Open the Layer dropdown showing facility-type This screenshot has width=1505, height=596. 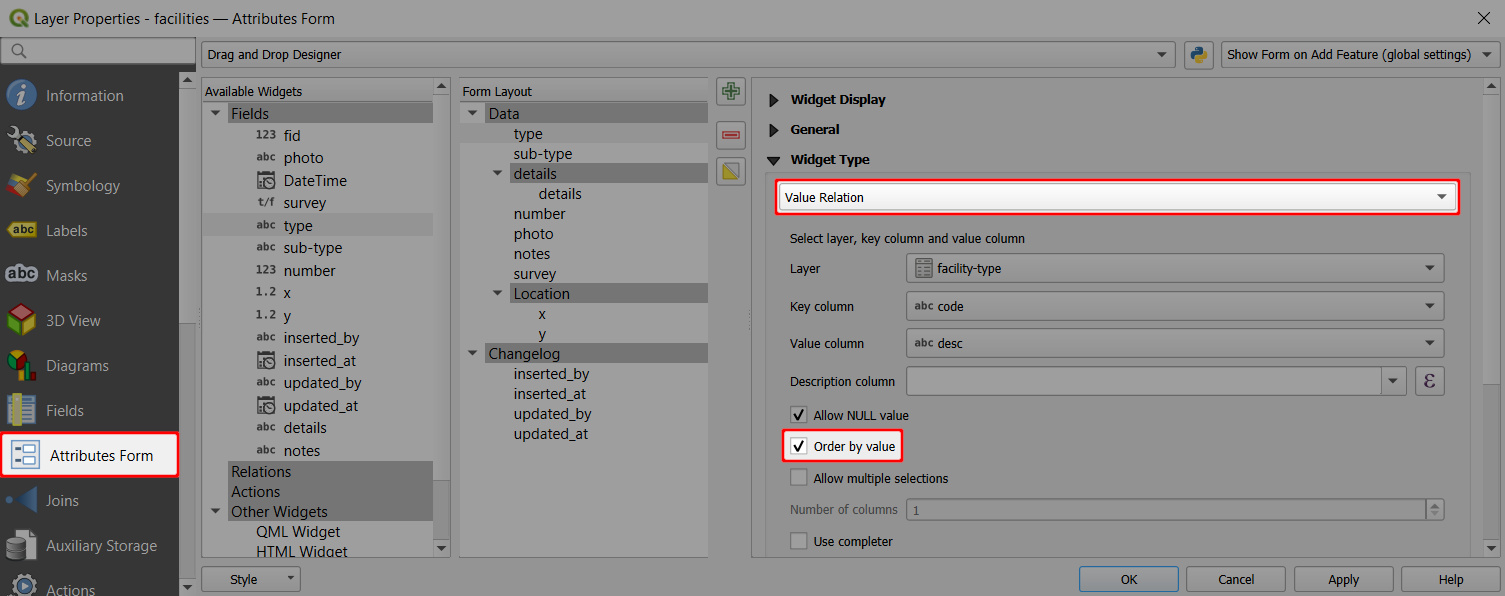click(1175, 268)
